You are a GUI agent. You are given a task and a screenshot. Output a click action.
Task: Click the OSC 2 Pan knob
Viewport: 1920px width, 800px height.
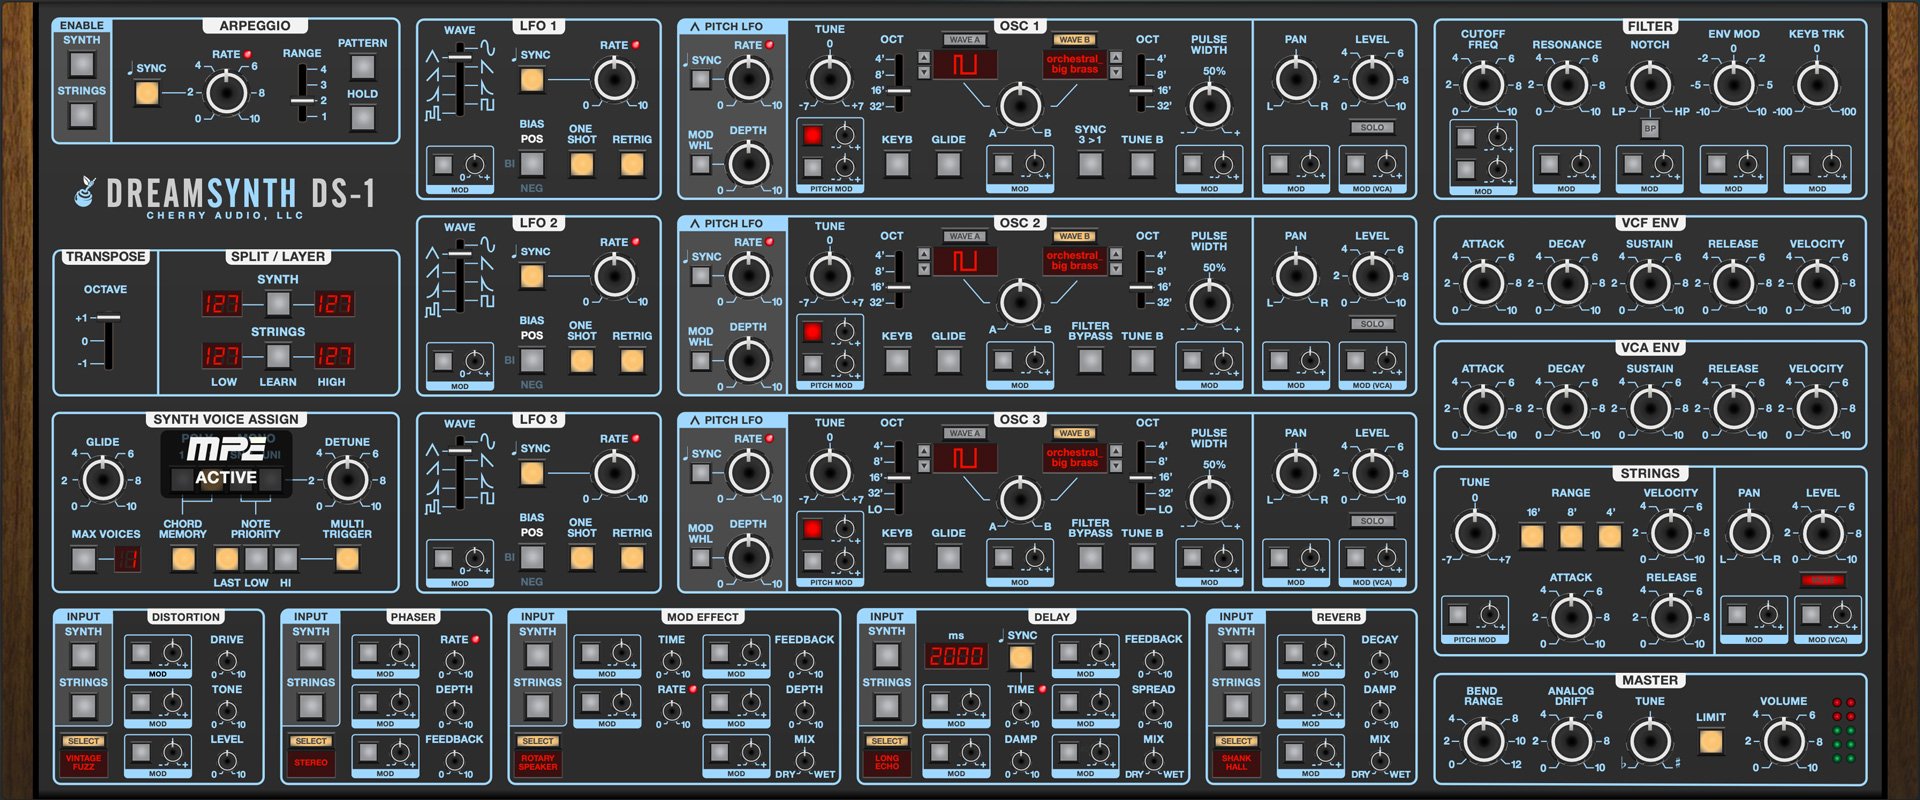click(x=1296, y=275)
